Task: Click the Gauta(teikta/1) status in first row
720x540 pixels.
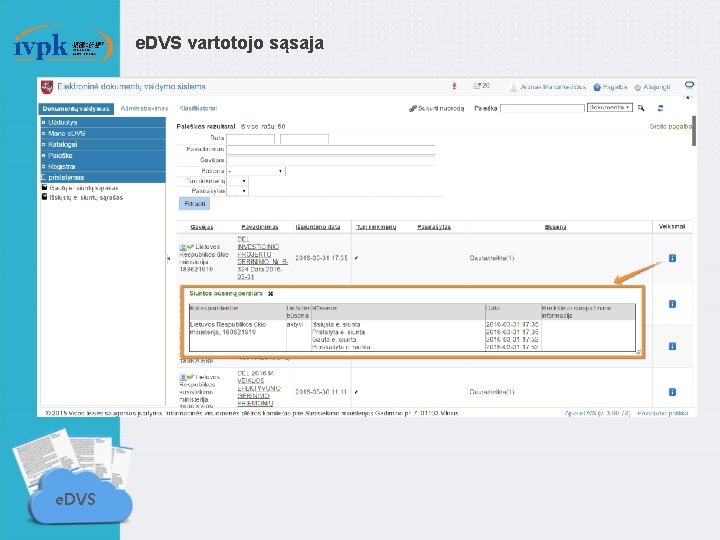Action: [x=492, y=258]
